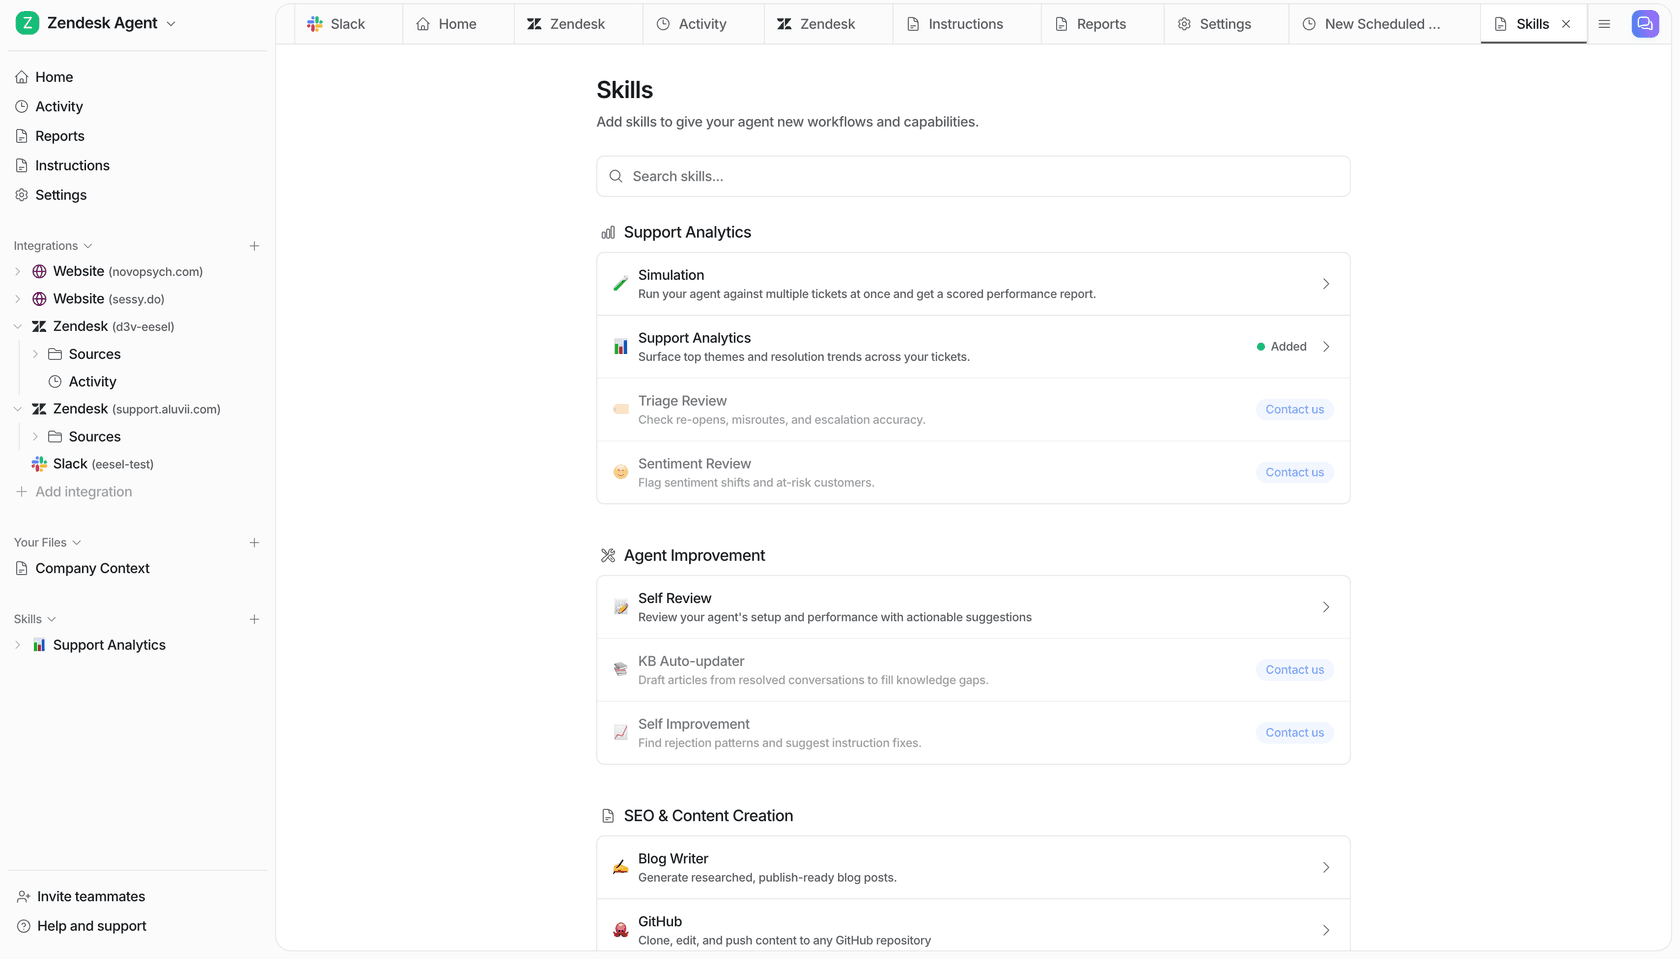
Task: Expand Sources under Zendesk d3v-eesel
Action: (35, 354)
